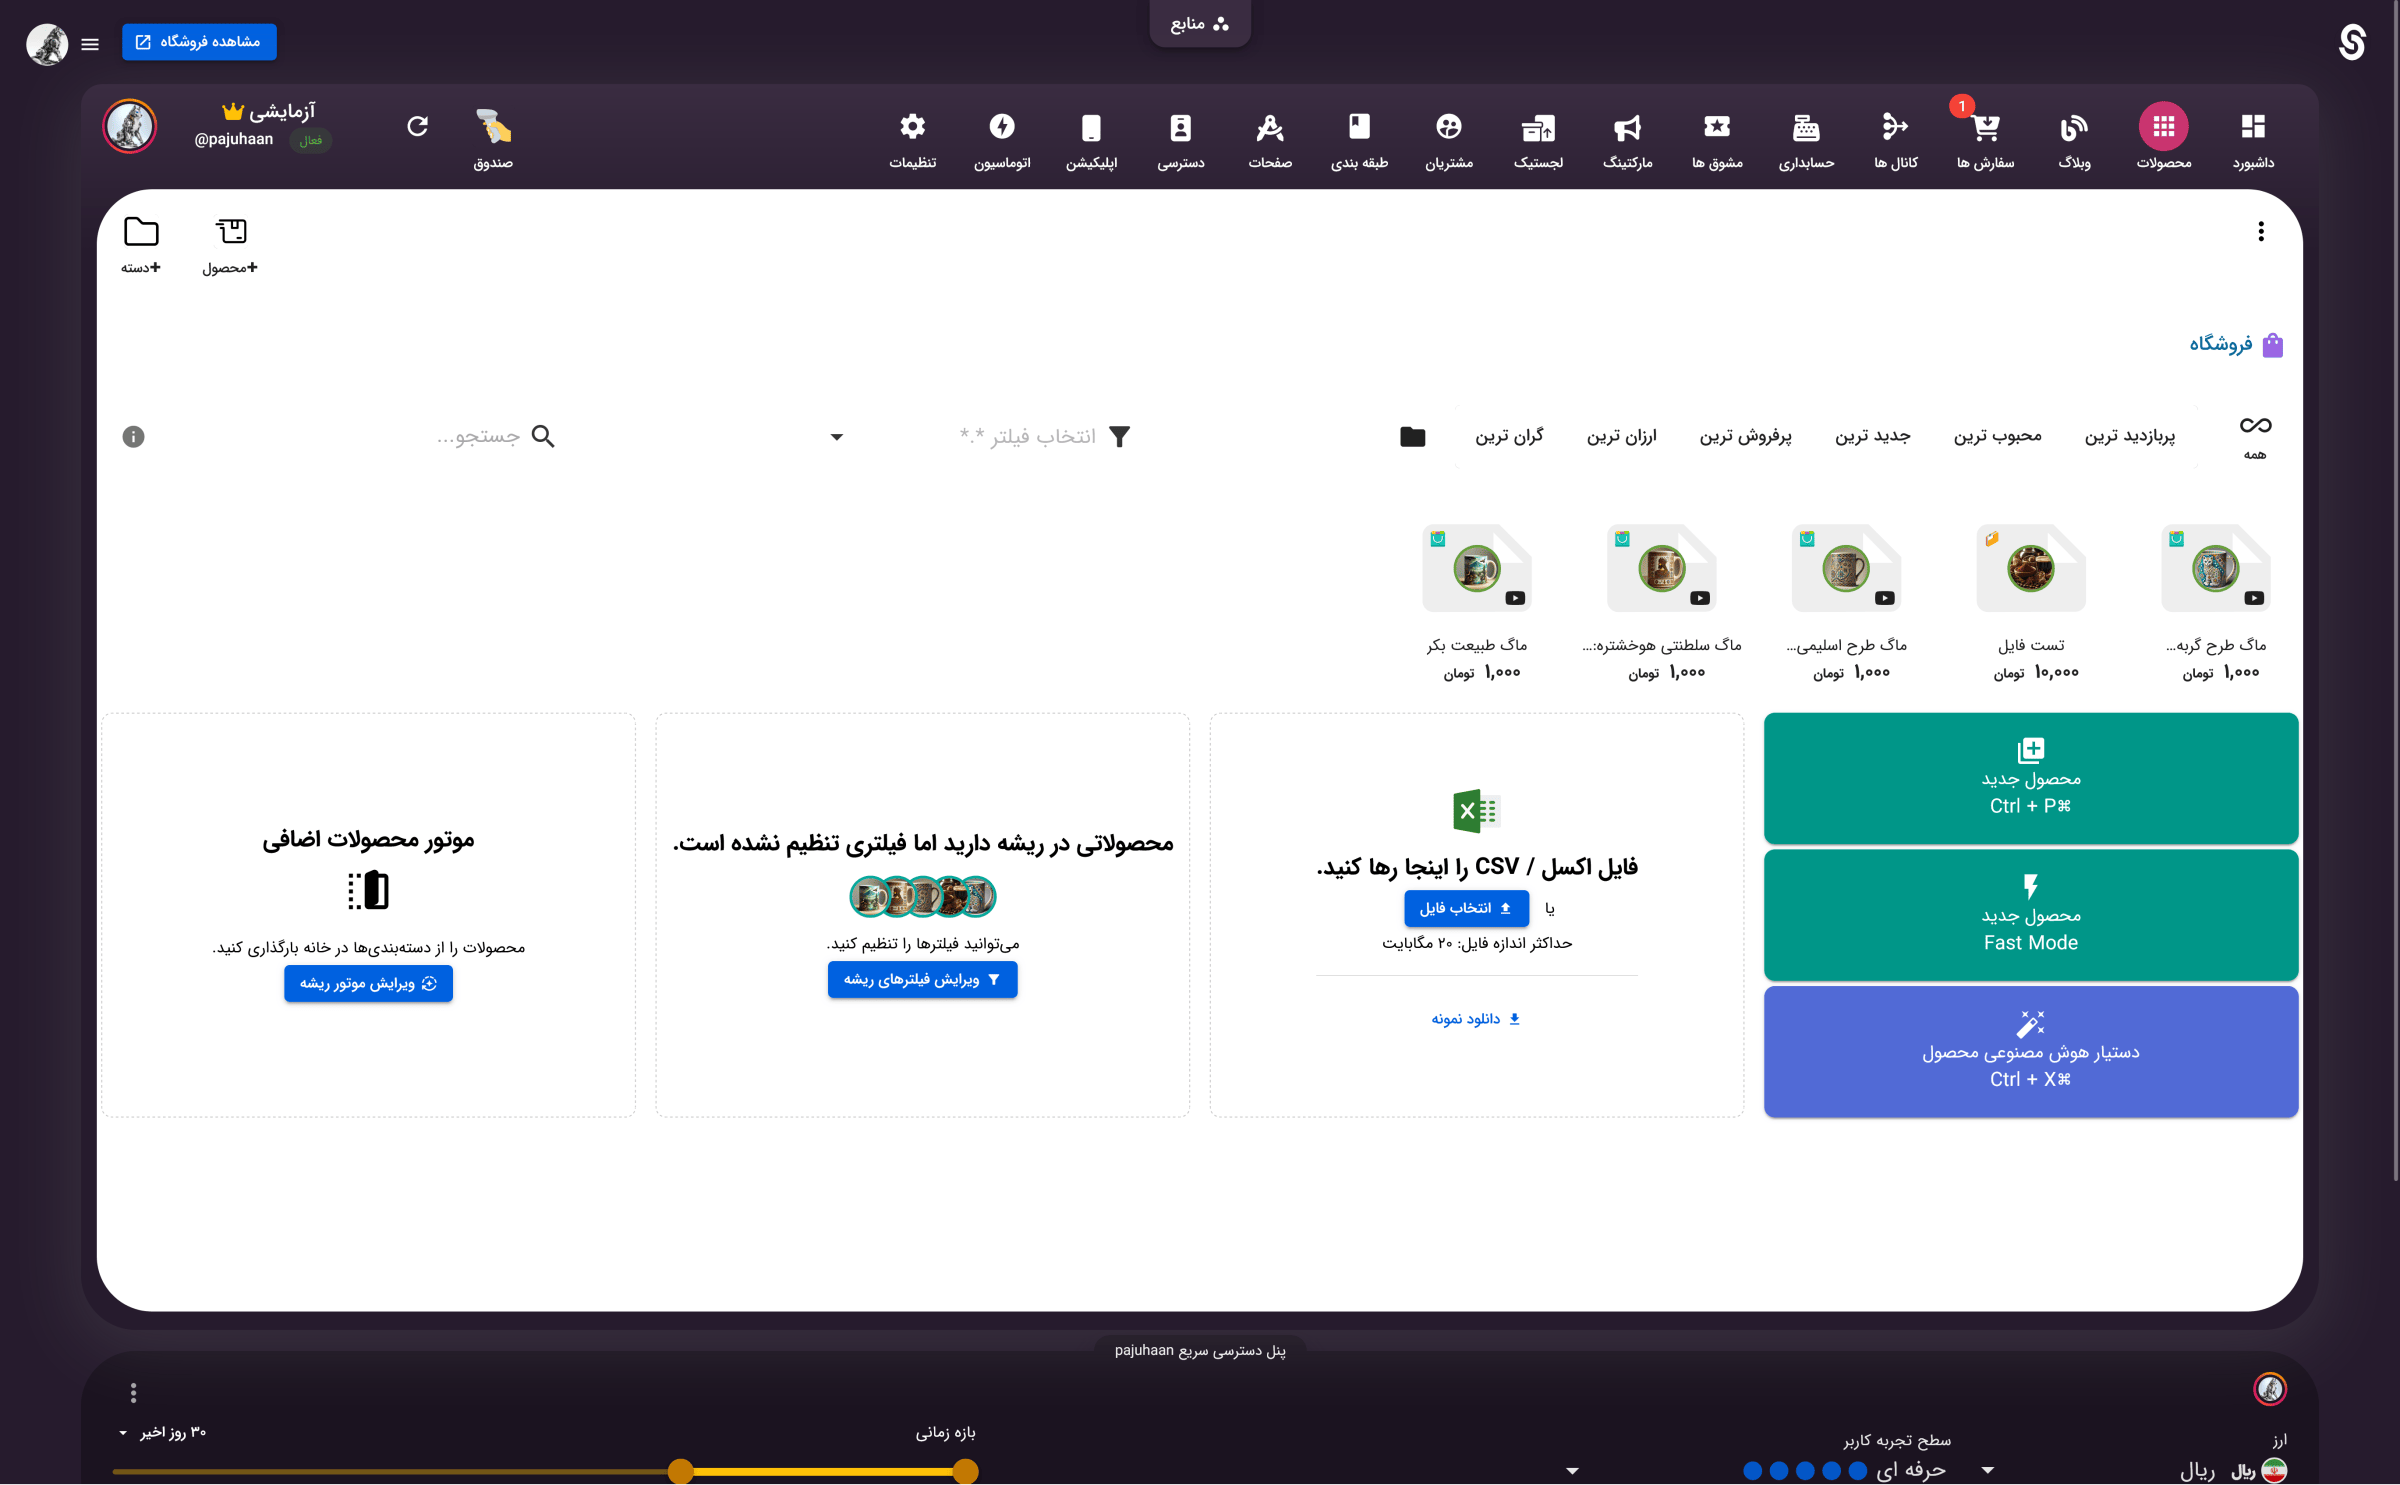Add a new category with +دسته icon
The image size is (2400, 1485).
141,245
